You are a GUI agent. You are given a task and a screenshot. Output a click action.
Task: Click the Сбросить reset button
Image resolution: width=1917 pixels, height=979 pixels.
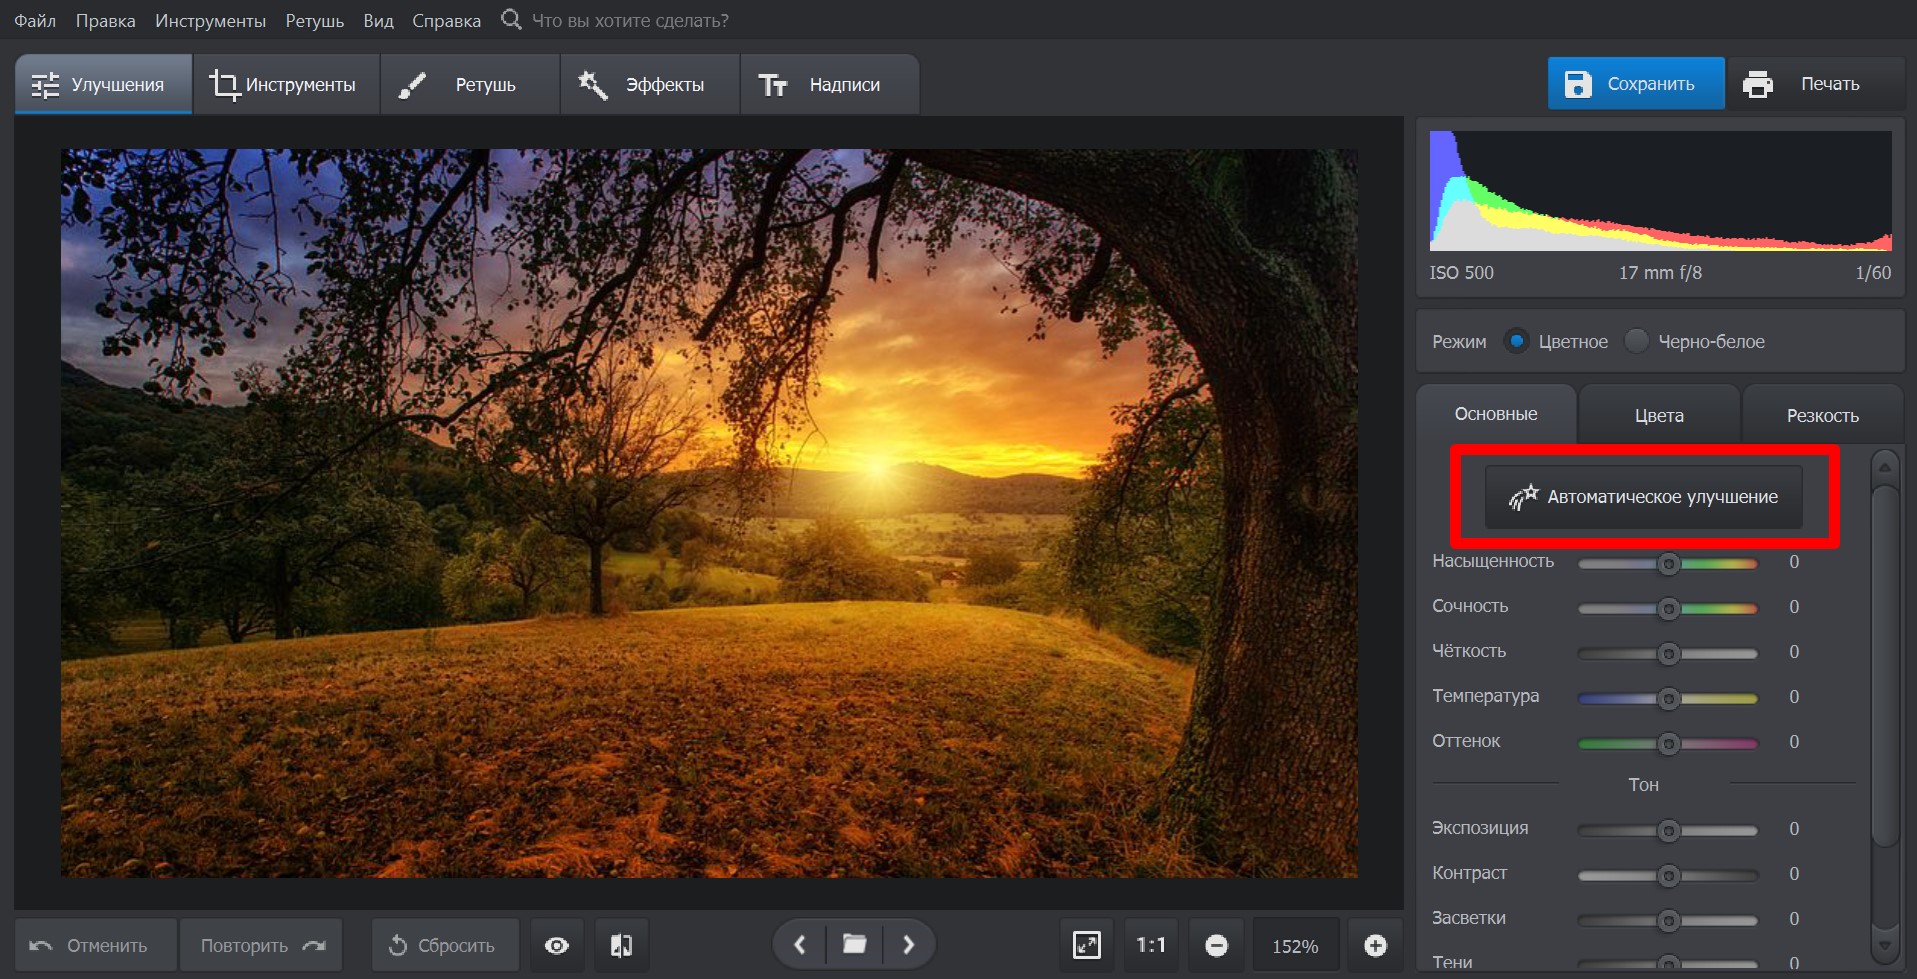pyautogui.click(x=445, y=946)
